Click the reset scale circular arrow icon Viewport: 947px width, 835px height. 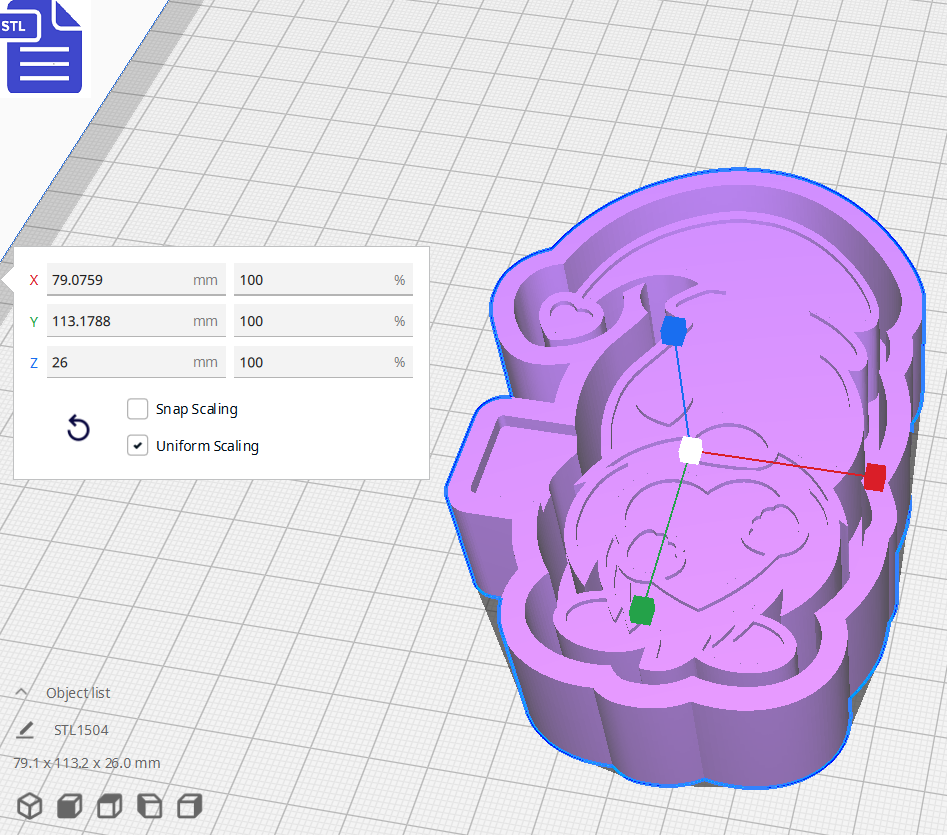78,427
